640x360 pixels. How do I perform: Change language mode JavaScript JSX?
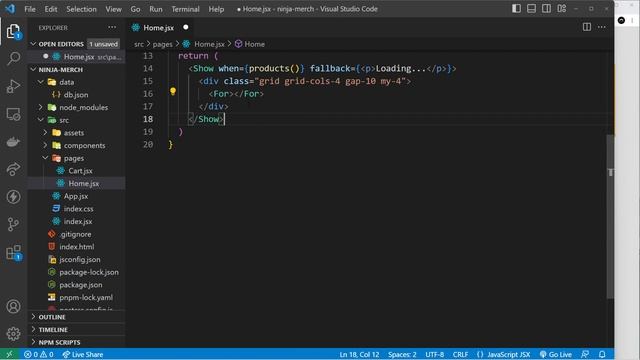509,354
